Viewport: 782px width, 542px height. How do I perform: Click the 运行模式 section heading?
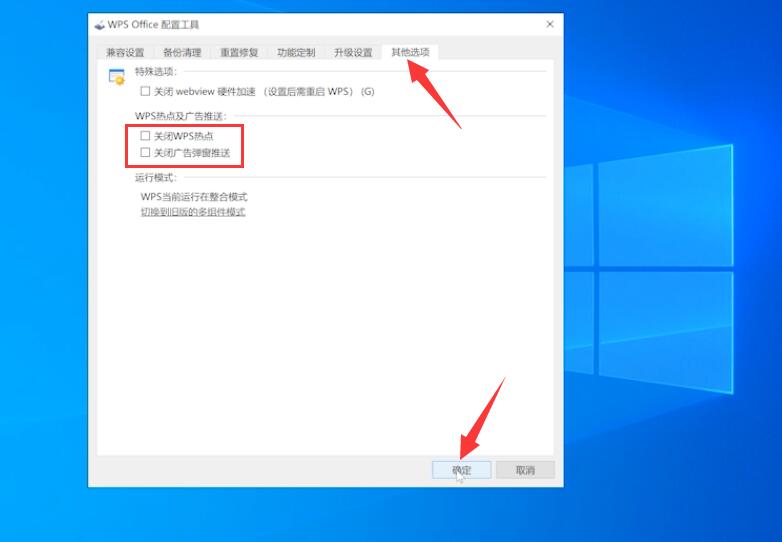click(x=156, y=178)
